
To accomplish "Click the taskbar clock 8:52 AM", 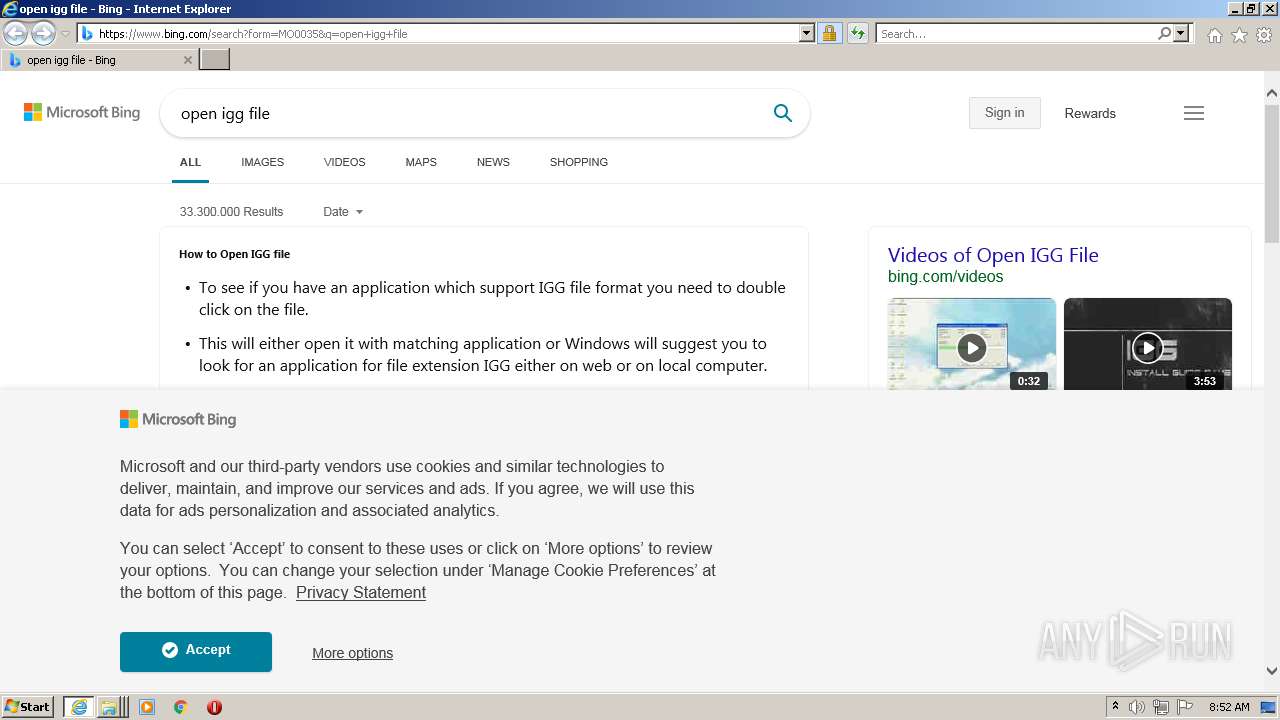I will coord(1229,707).
